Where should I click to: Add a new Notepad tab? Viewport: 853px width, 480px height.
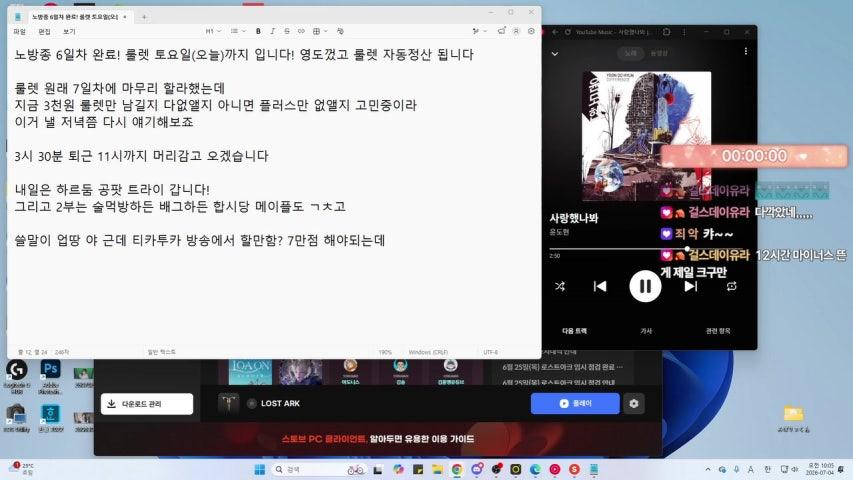click(x=144, y=17)
